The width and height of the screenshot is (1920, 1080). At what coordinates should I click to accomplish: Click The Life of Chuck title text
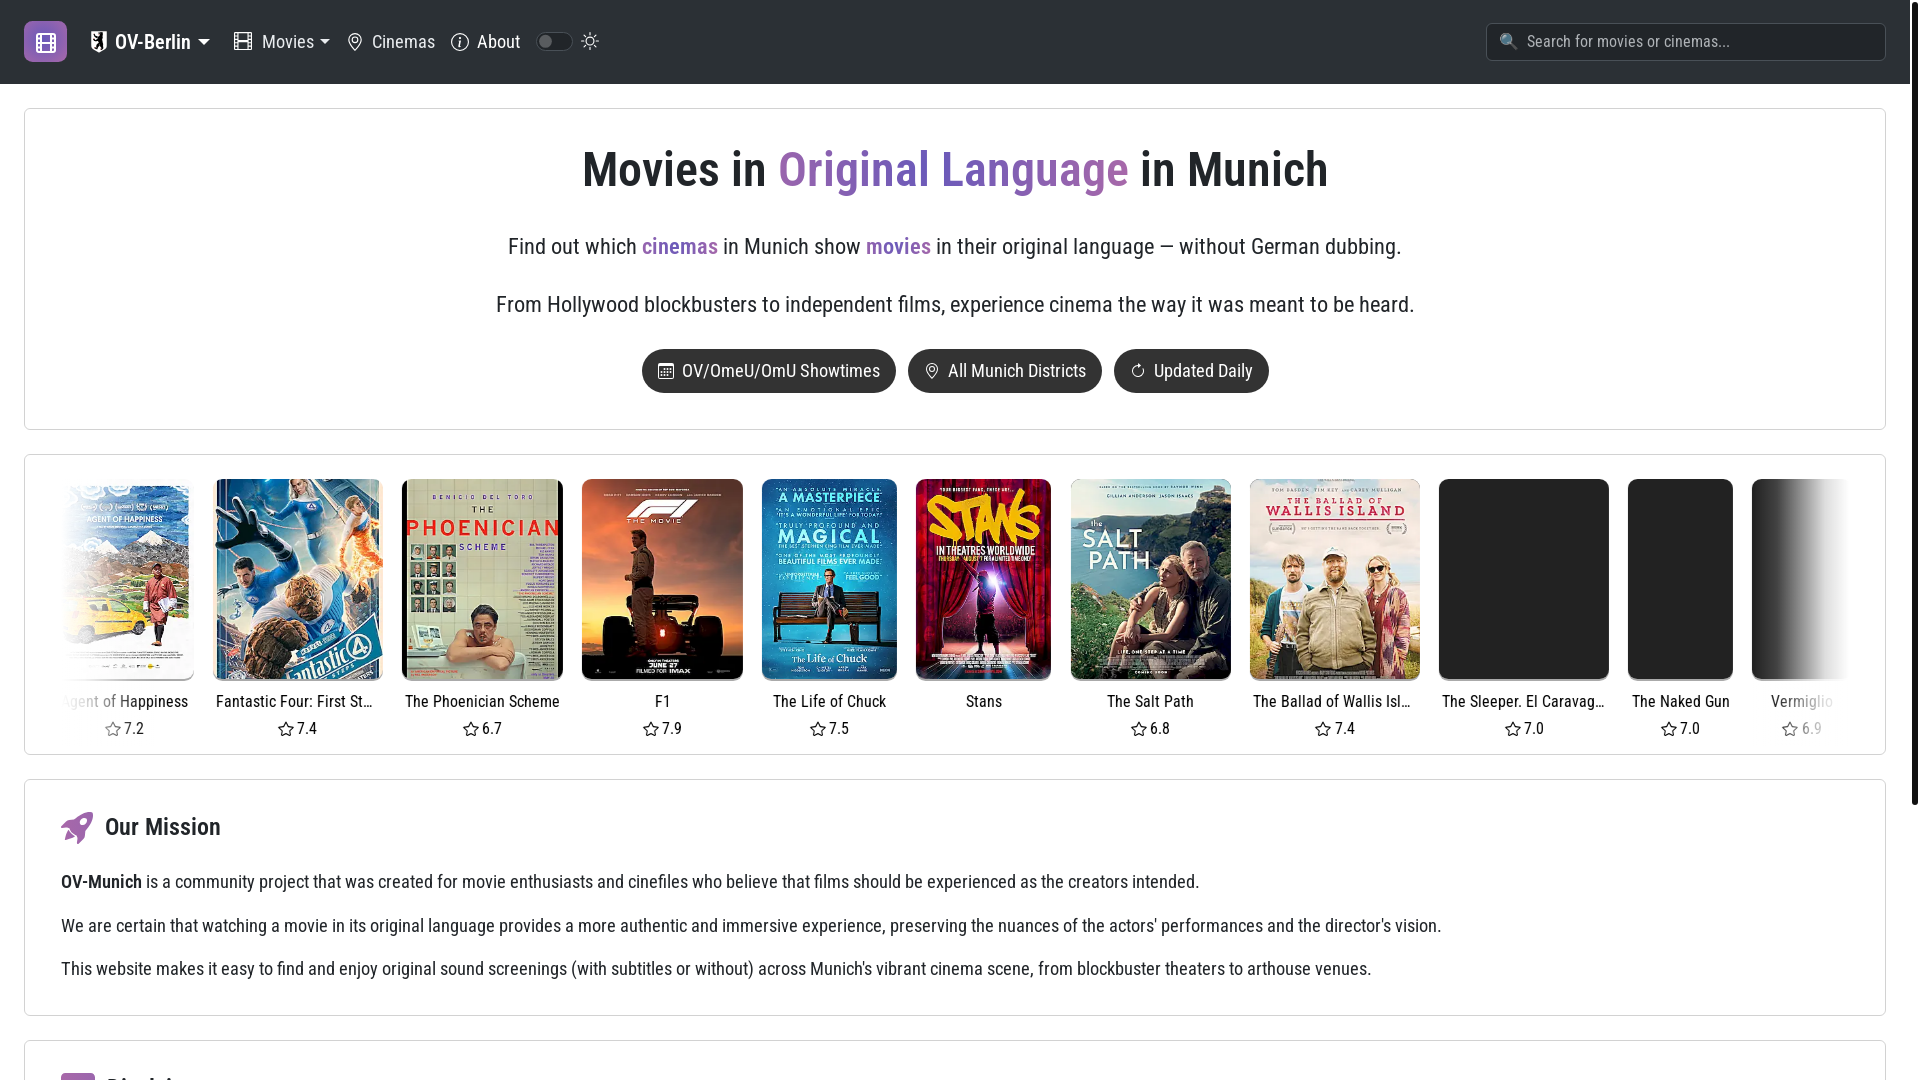point(829,702)
